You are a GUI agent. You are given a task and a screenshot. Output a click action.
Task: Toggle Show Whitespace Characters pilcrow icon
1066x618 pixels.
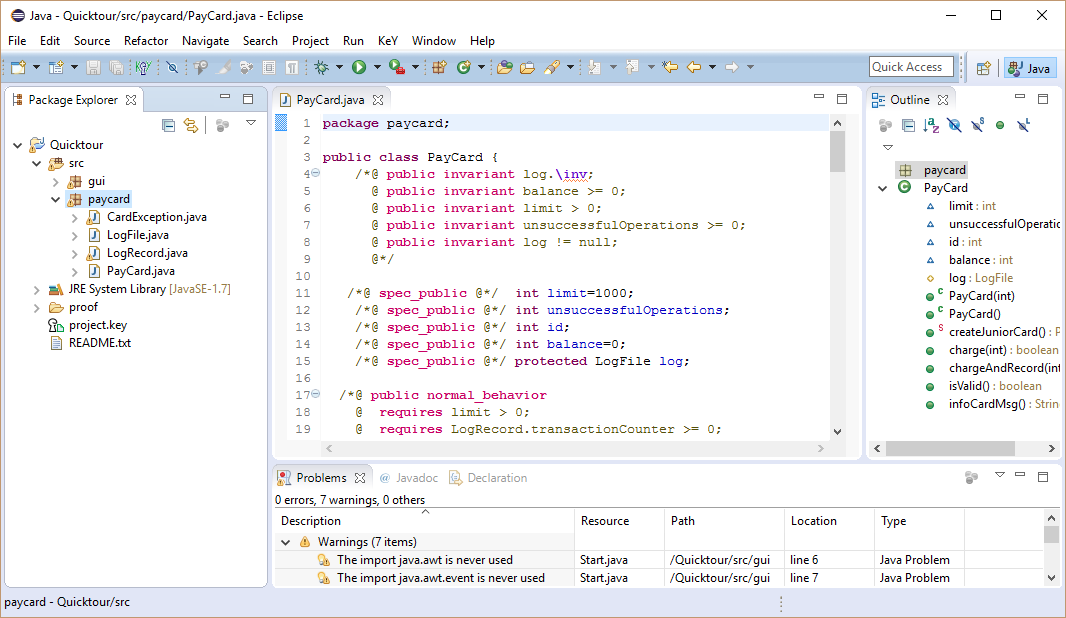(292, 67)
